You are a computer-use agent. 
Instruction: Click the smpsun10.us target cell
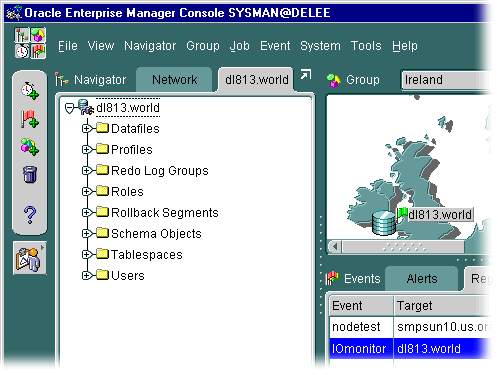tap(443, 327)
